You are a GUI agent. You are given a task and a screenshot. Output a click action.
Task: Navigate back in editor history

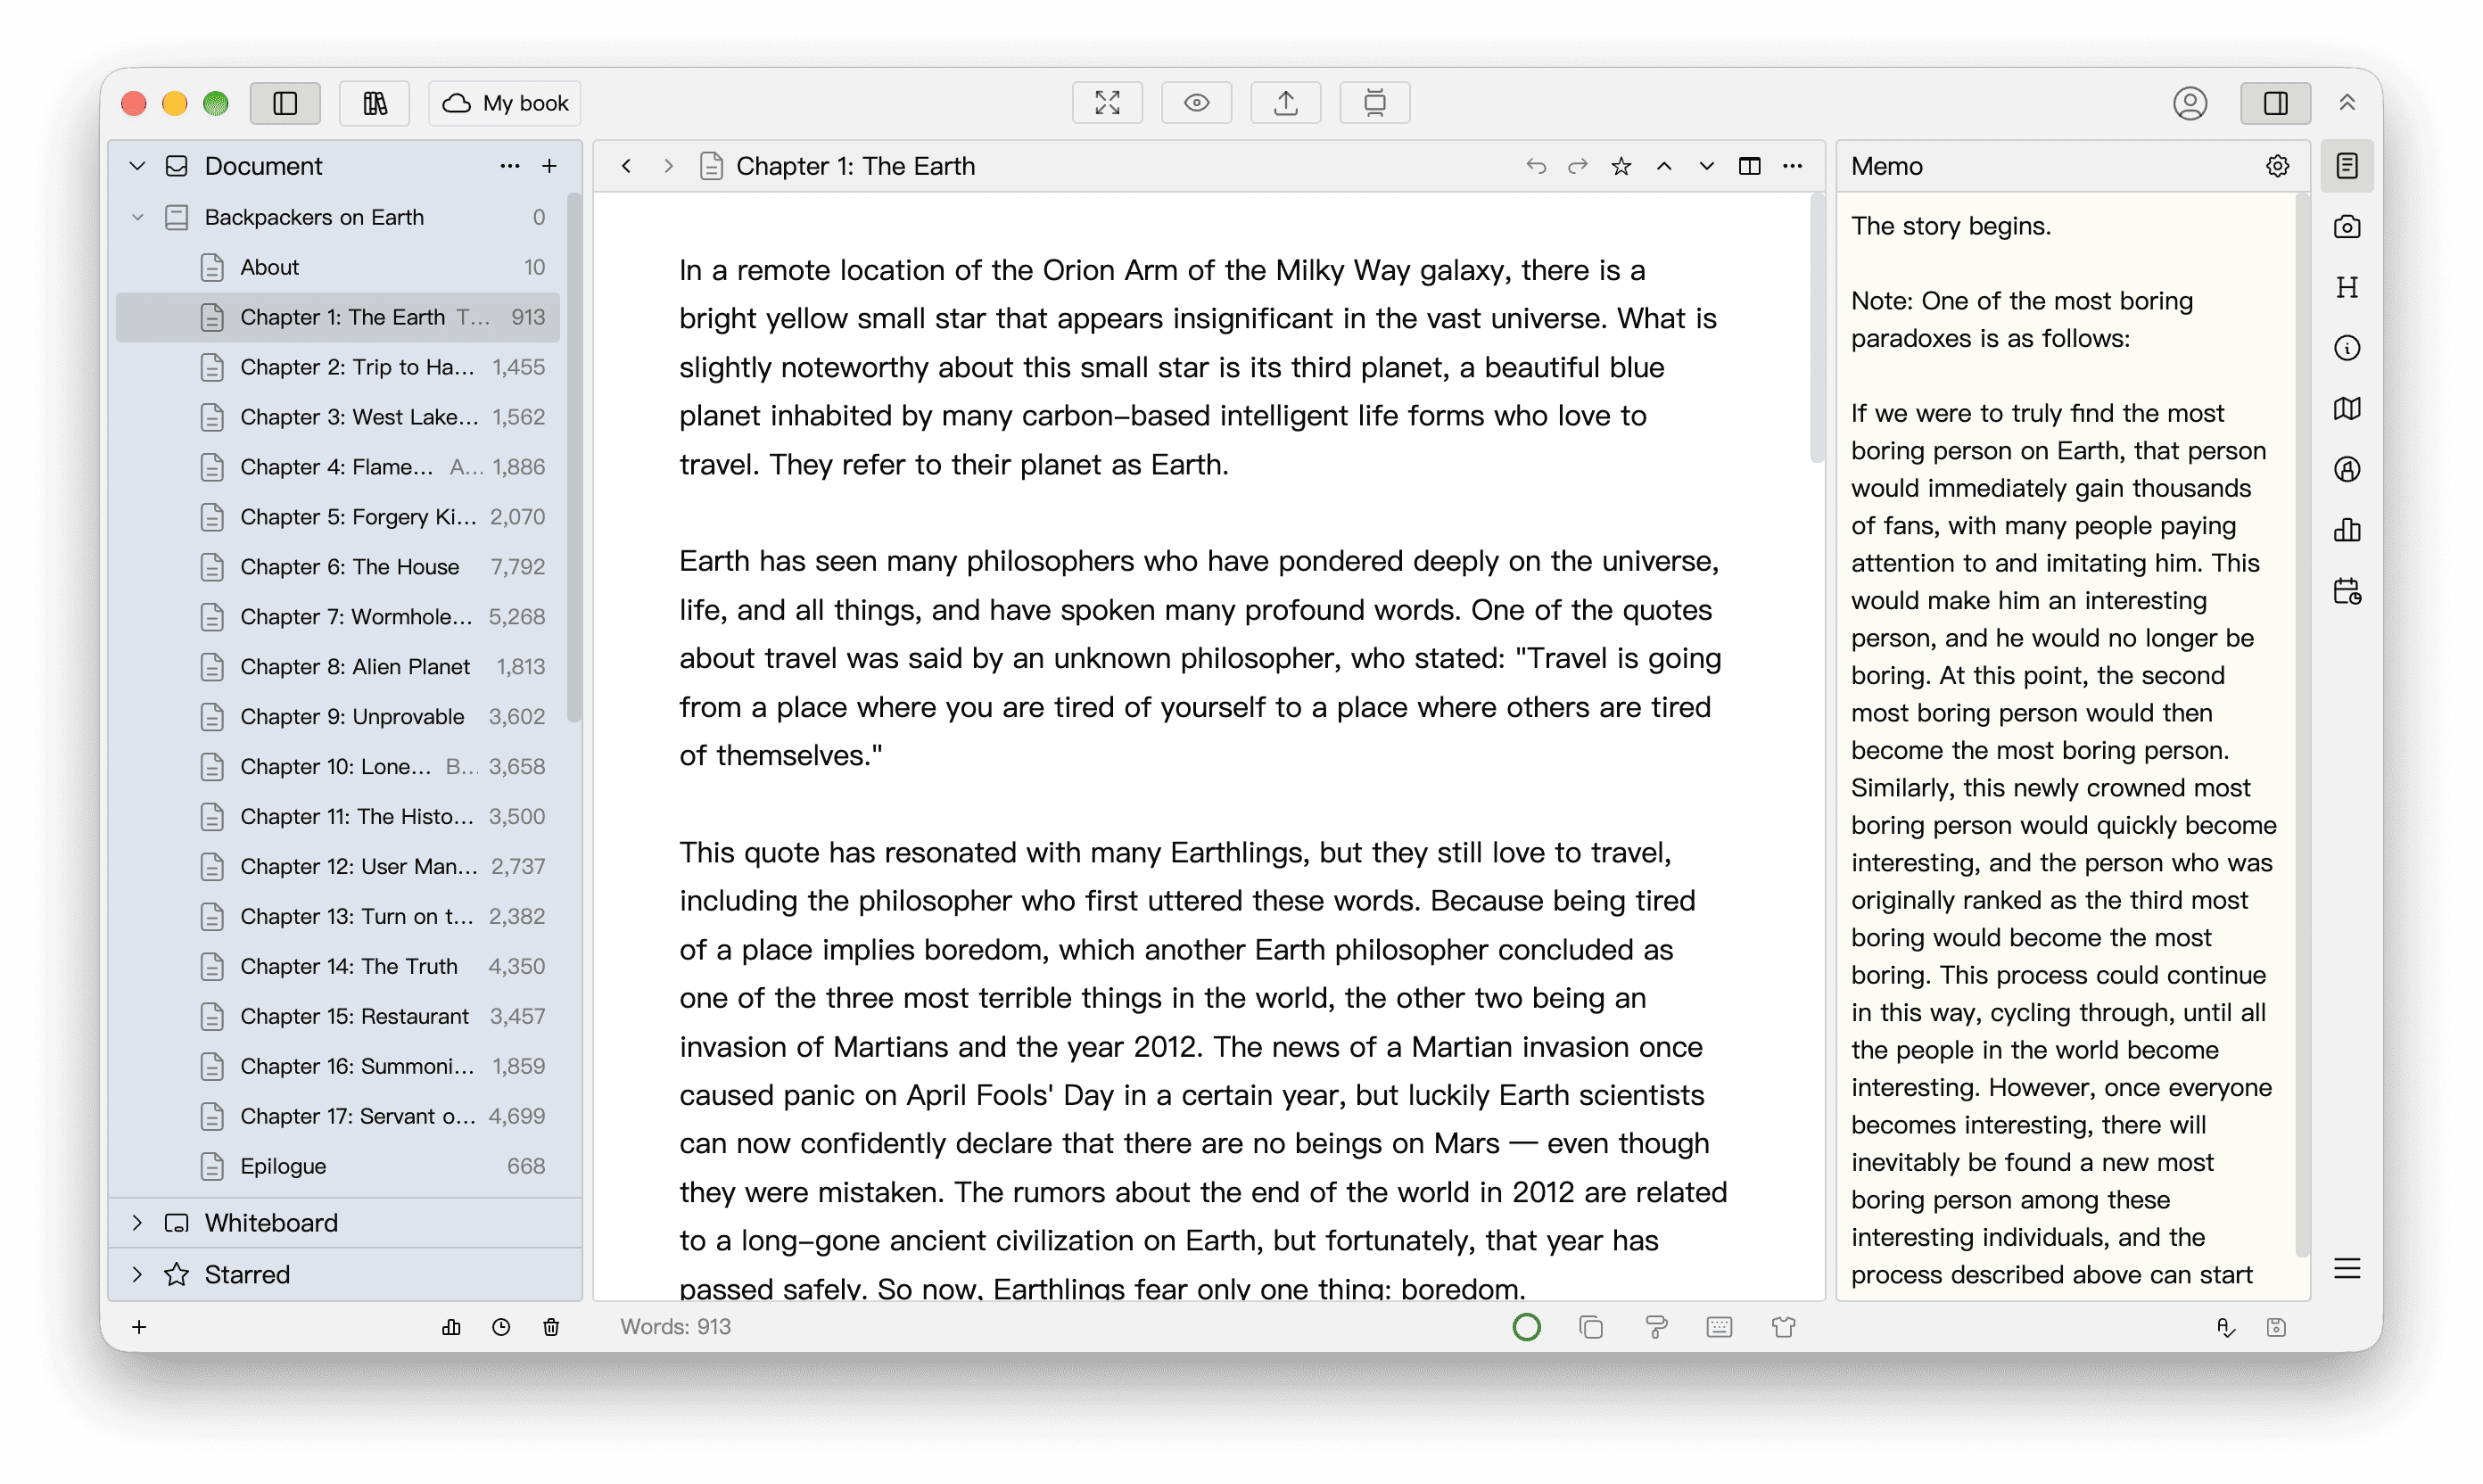(x=626, y=166)
